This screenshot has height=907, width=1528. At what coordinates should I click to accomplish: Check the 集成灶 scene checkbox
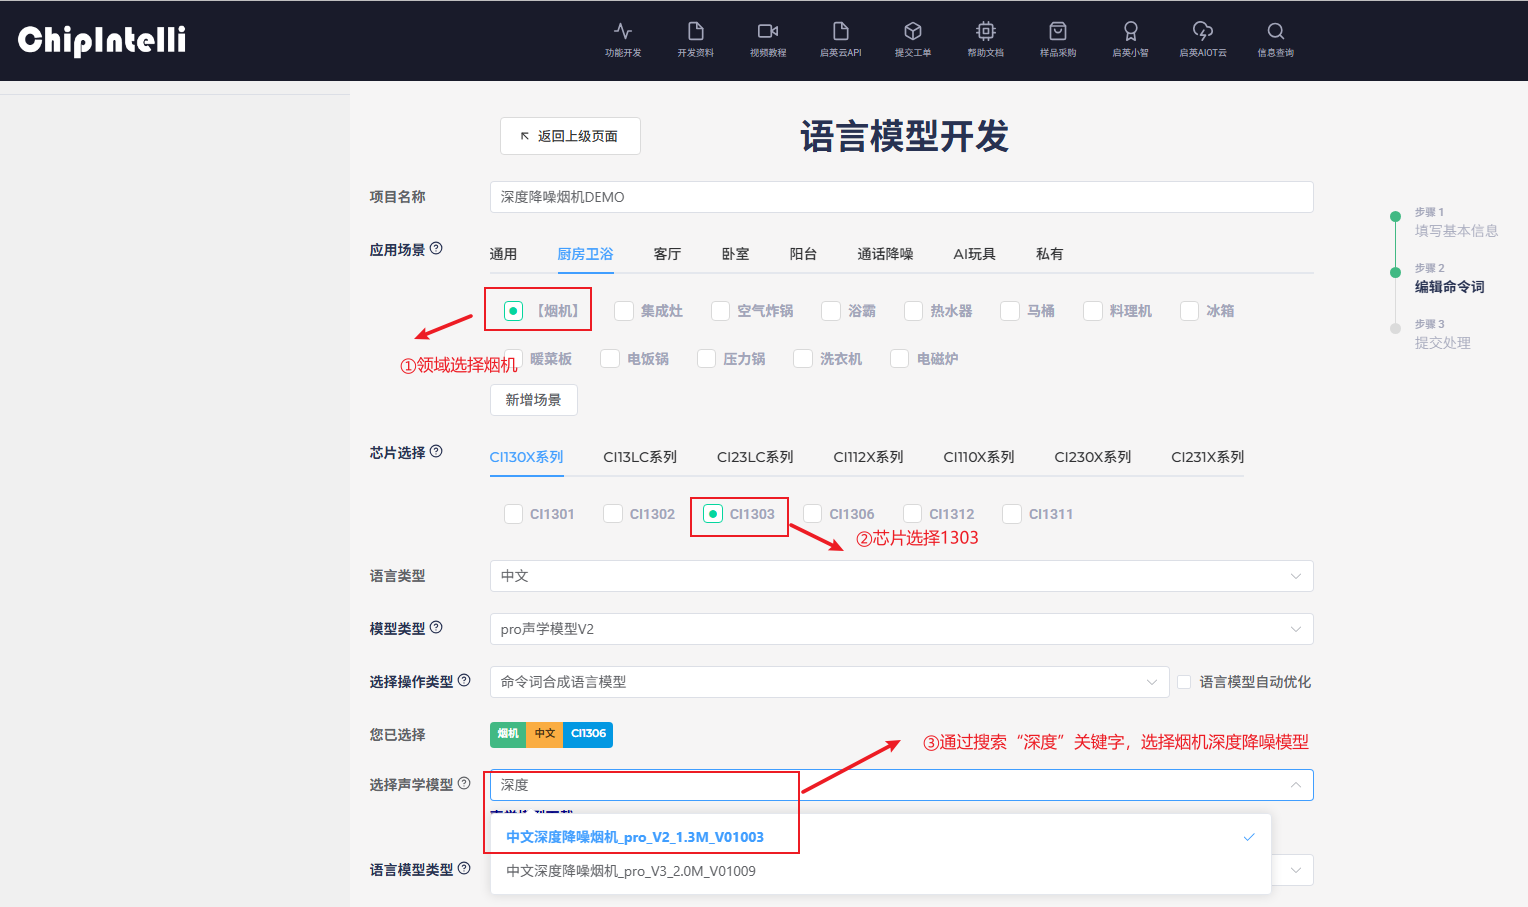(x=624, y=311)
